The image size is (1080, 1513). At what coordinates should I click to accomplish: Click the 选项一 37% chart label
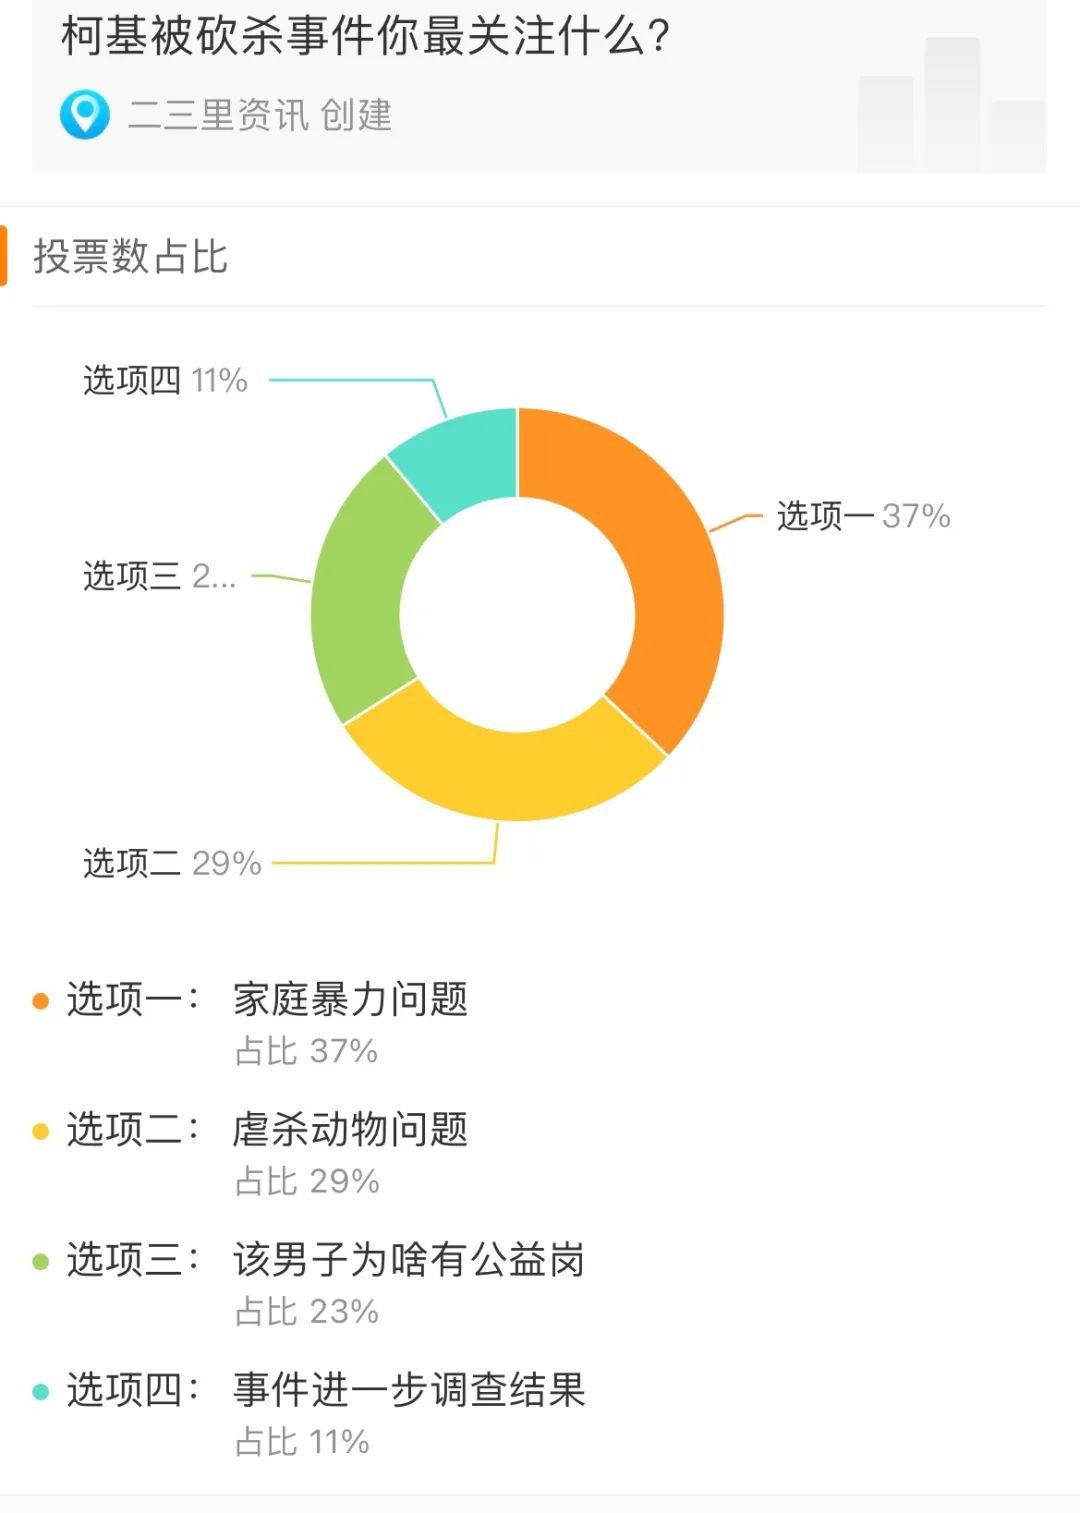(863, 516)
